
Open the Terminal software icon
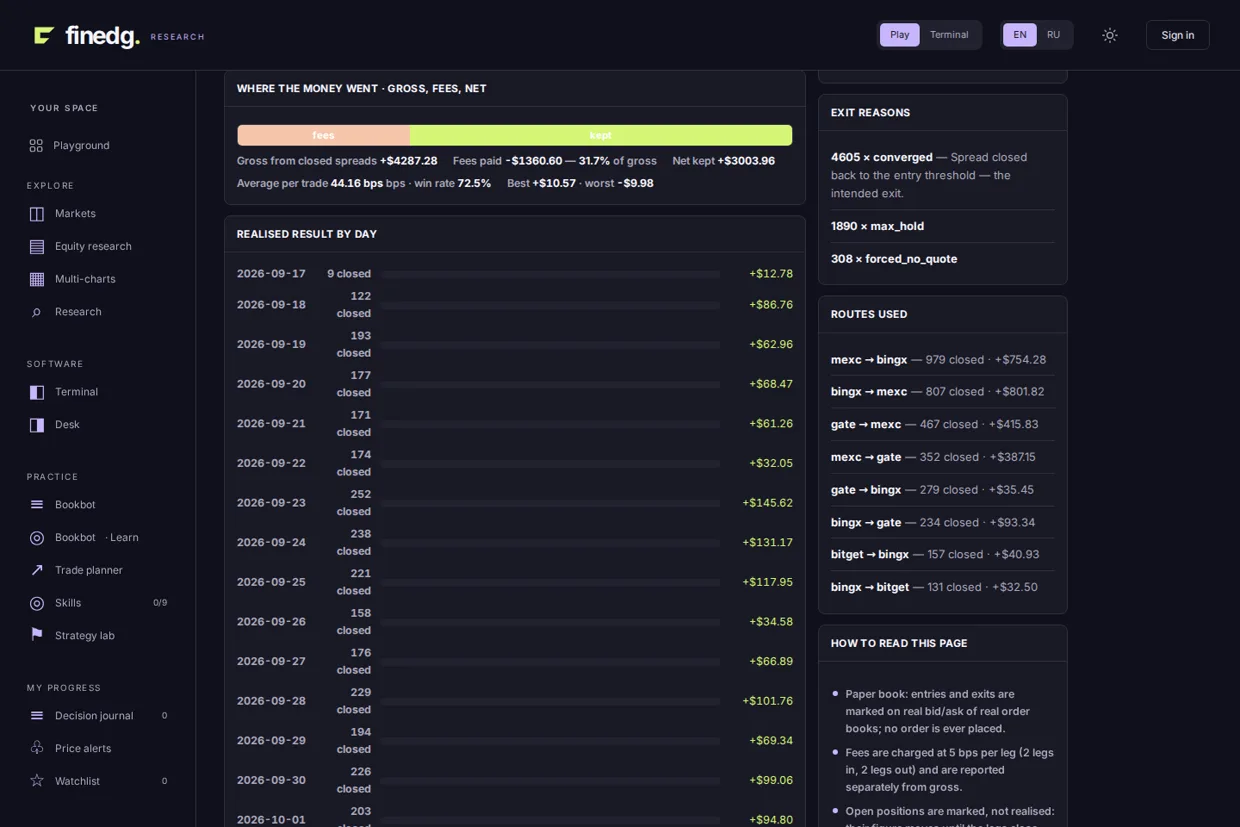[37, 392]
